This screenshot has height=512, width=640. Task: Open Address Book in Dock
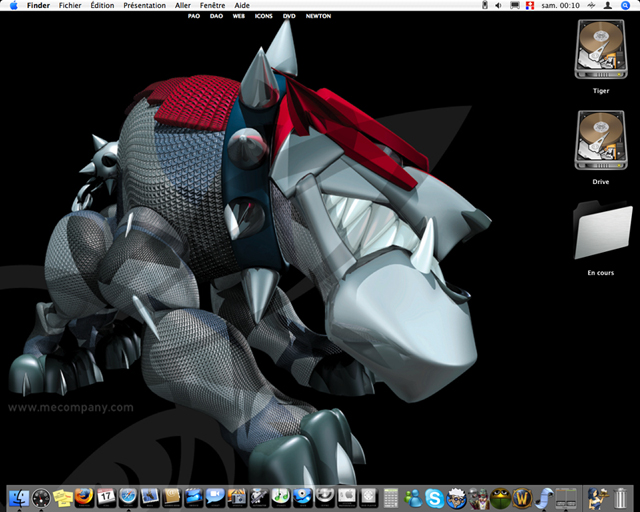point(172,498)
